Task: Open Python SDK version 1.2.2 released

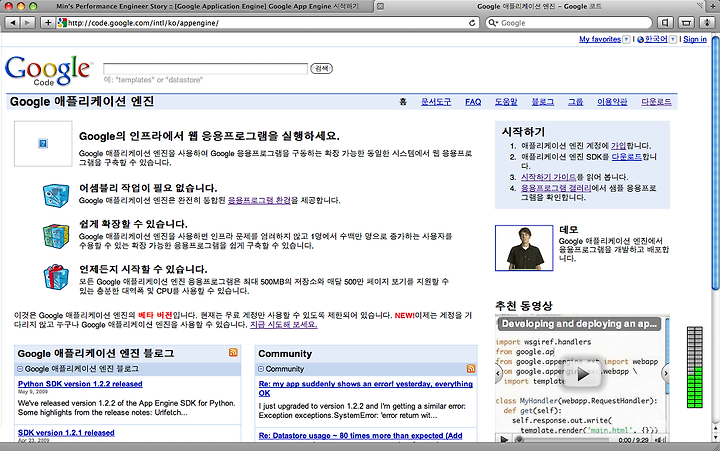Action: click(80, 384)
